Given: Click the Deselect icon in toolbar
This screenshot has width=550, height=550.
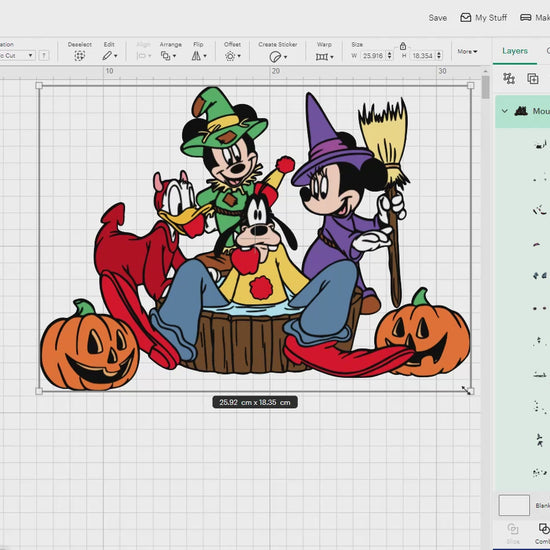Looking at the screenshot, I should 80,56.
